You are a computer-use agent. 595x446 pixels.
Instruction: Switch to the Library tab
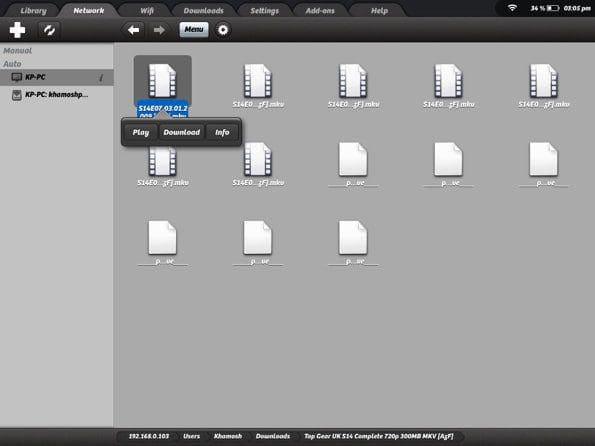tap(33, 11)
